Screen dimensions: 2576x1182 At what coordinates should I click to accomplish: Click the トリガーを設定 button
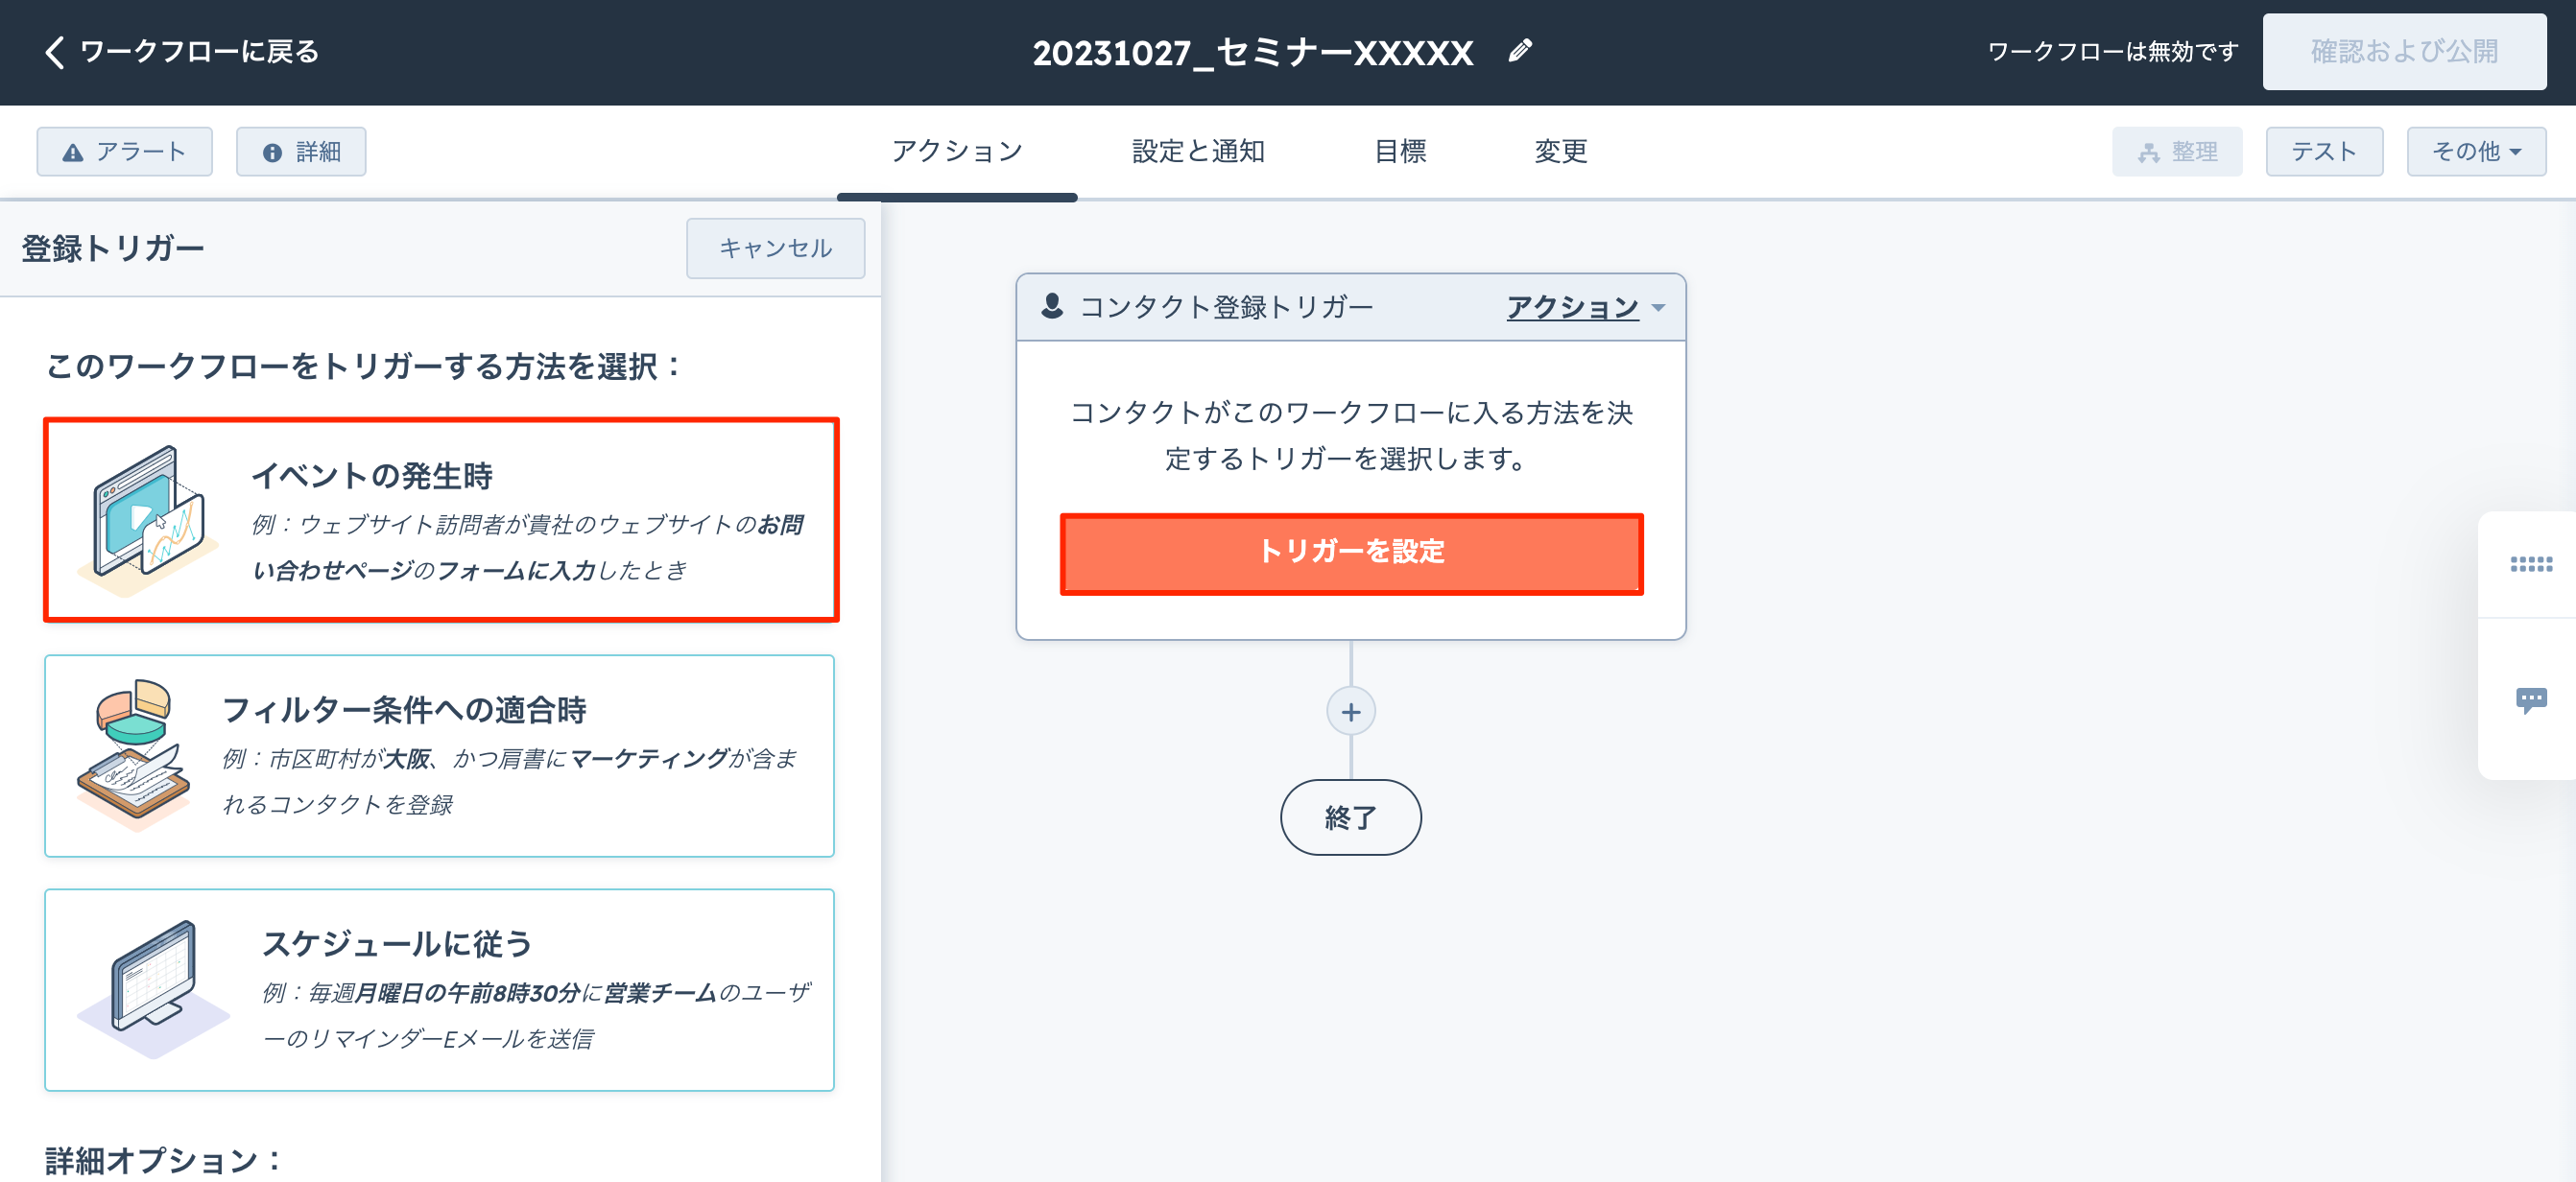tap(1351, 554)
